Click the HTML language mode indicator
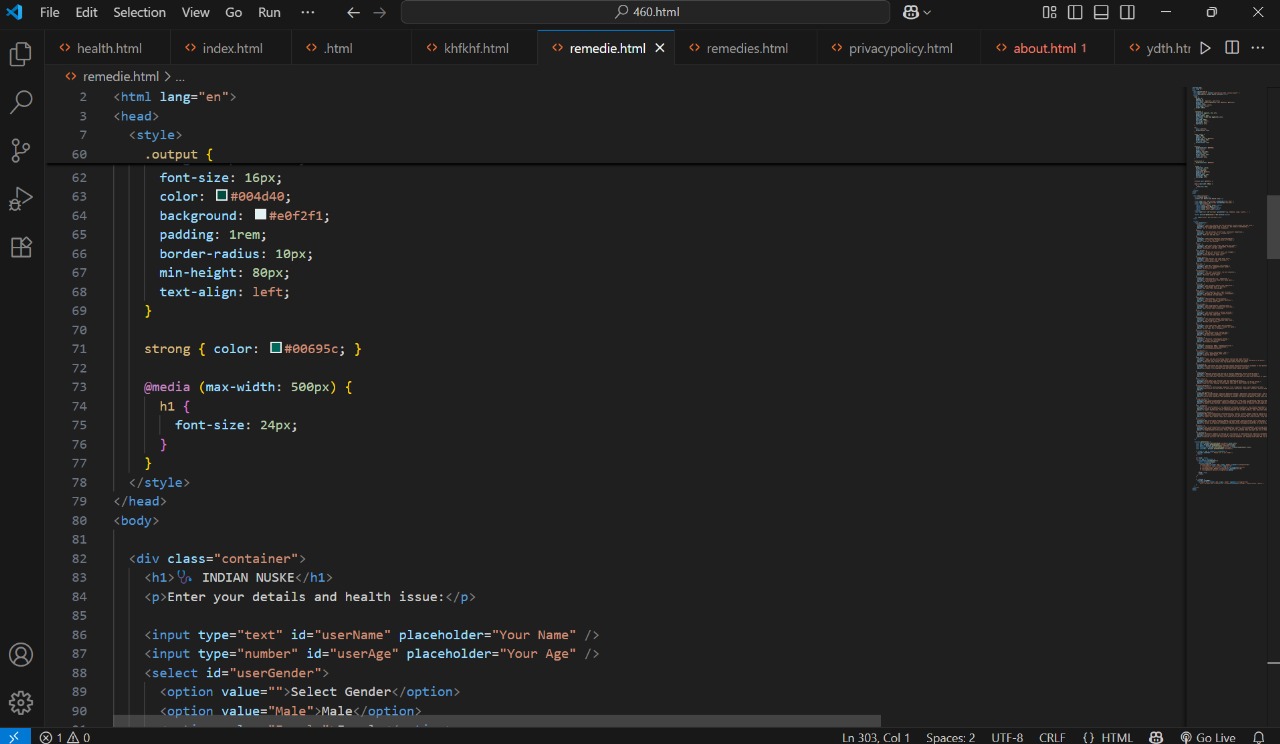The height and width of the screenshot is (744, 1280). coord(1108,737)
